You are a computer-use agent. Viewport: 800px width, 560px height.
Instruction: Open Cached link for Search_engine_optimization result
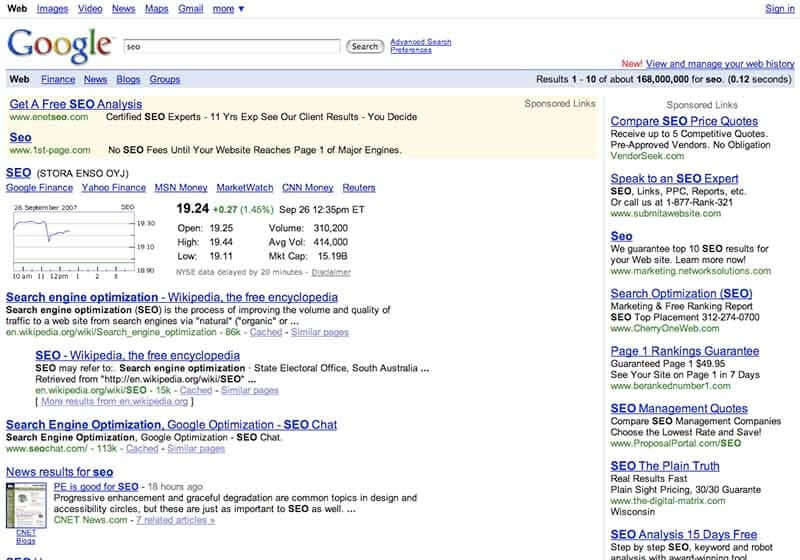266,332
